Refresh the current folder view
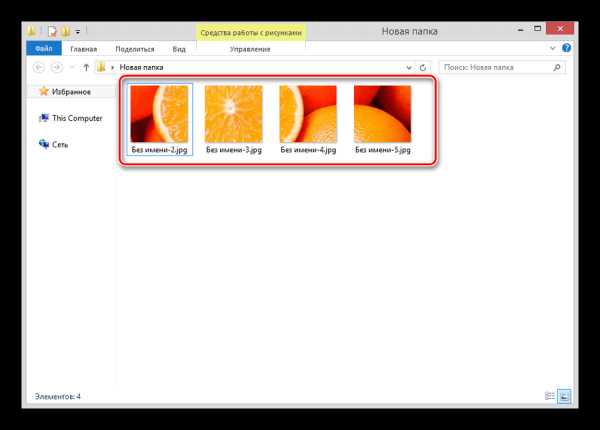Image resolution: width=600 pixels, height=430 pixels. pyautogui.click(x=423, y=68)
